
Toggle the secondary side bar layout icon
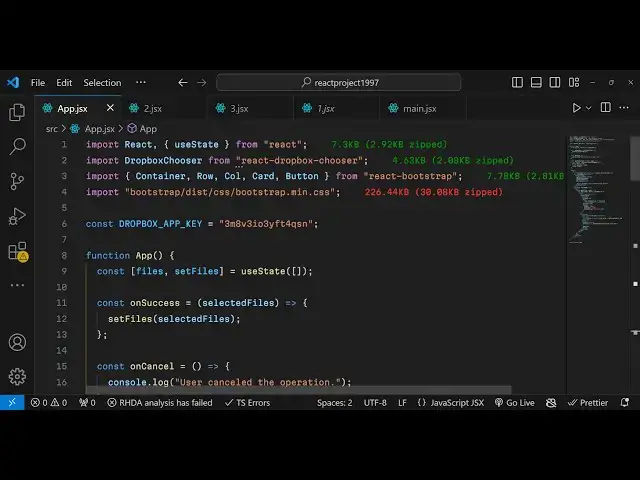555,82
